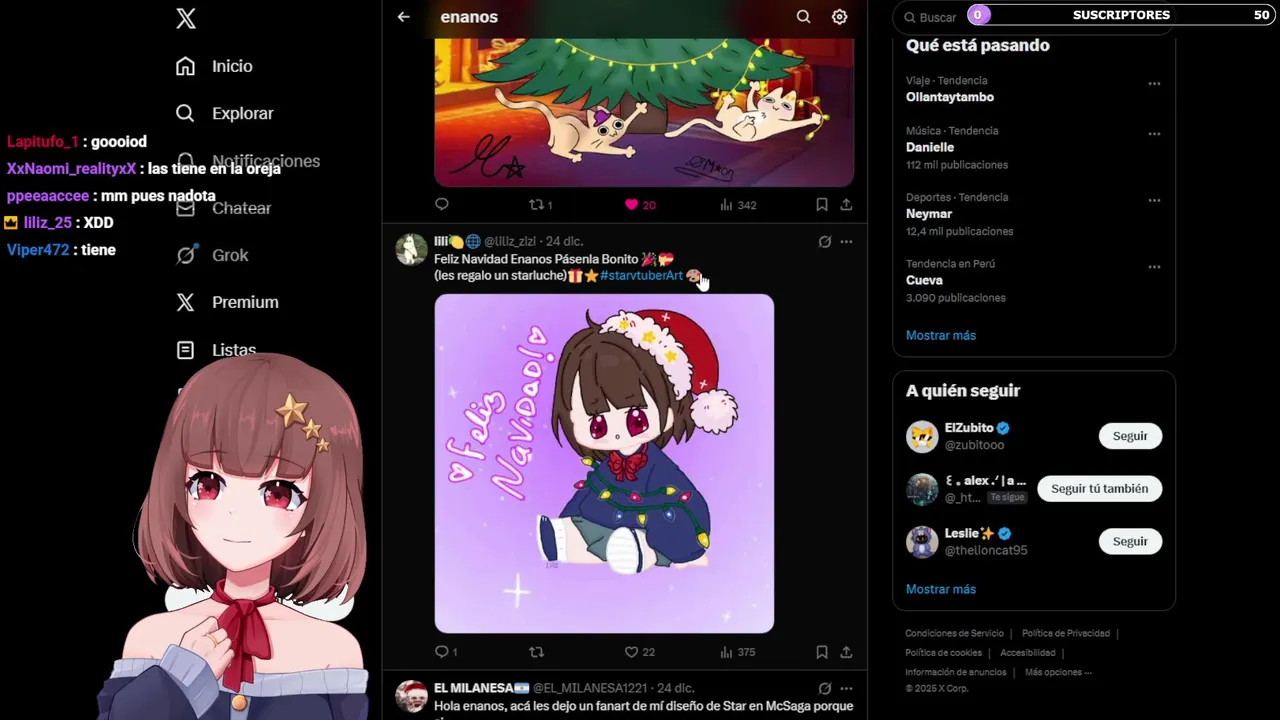Click the #starvtuberArt hashtag link
The height and width of the screenshot is (720, 1280).
click(641, 275)
